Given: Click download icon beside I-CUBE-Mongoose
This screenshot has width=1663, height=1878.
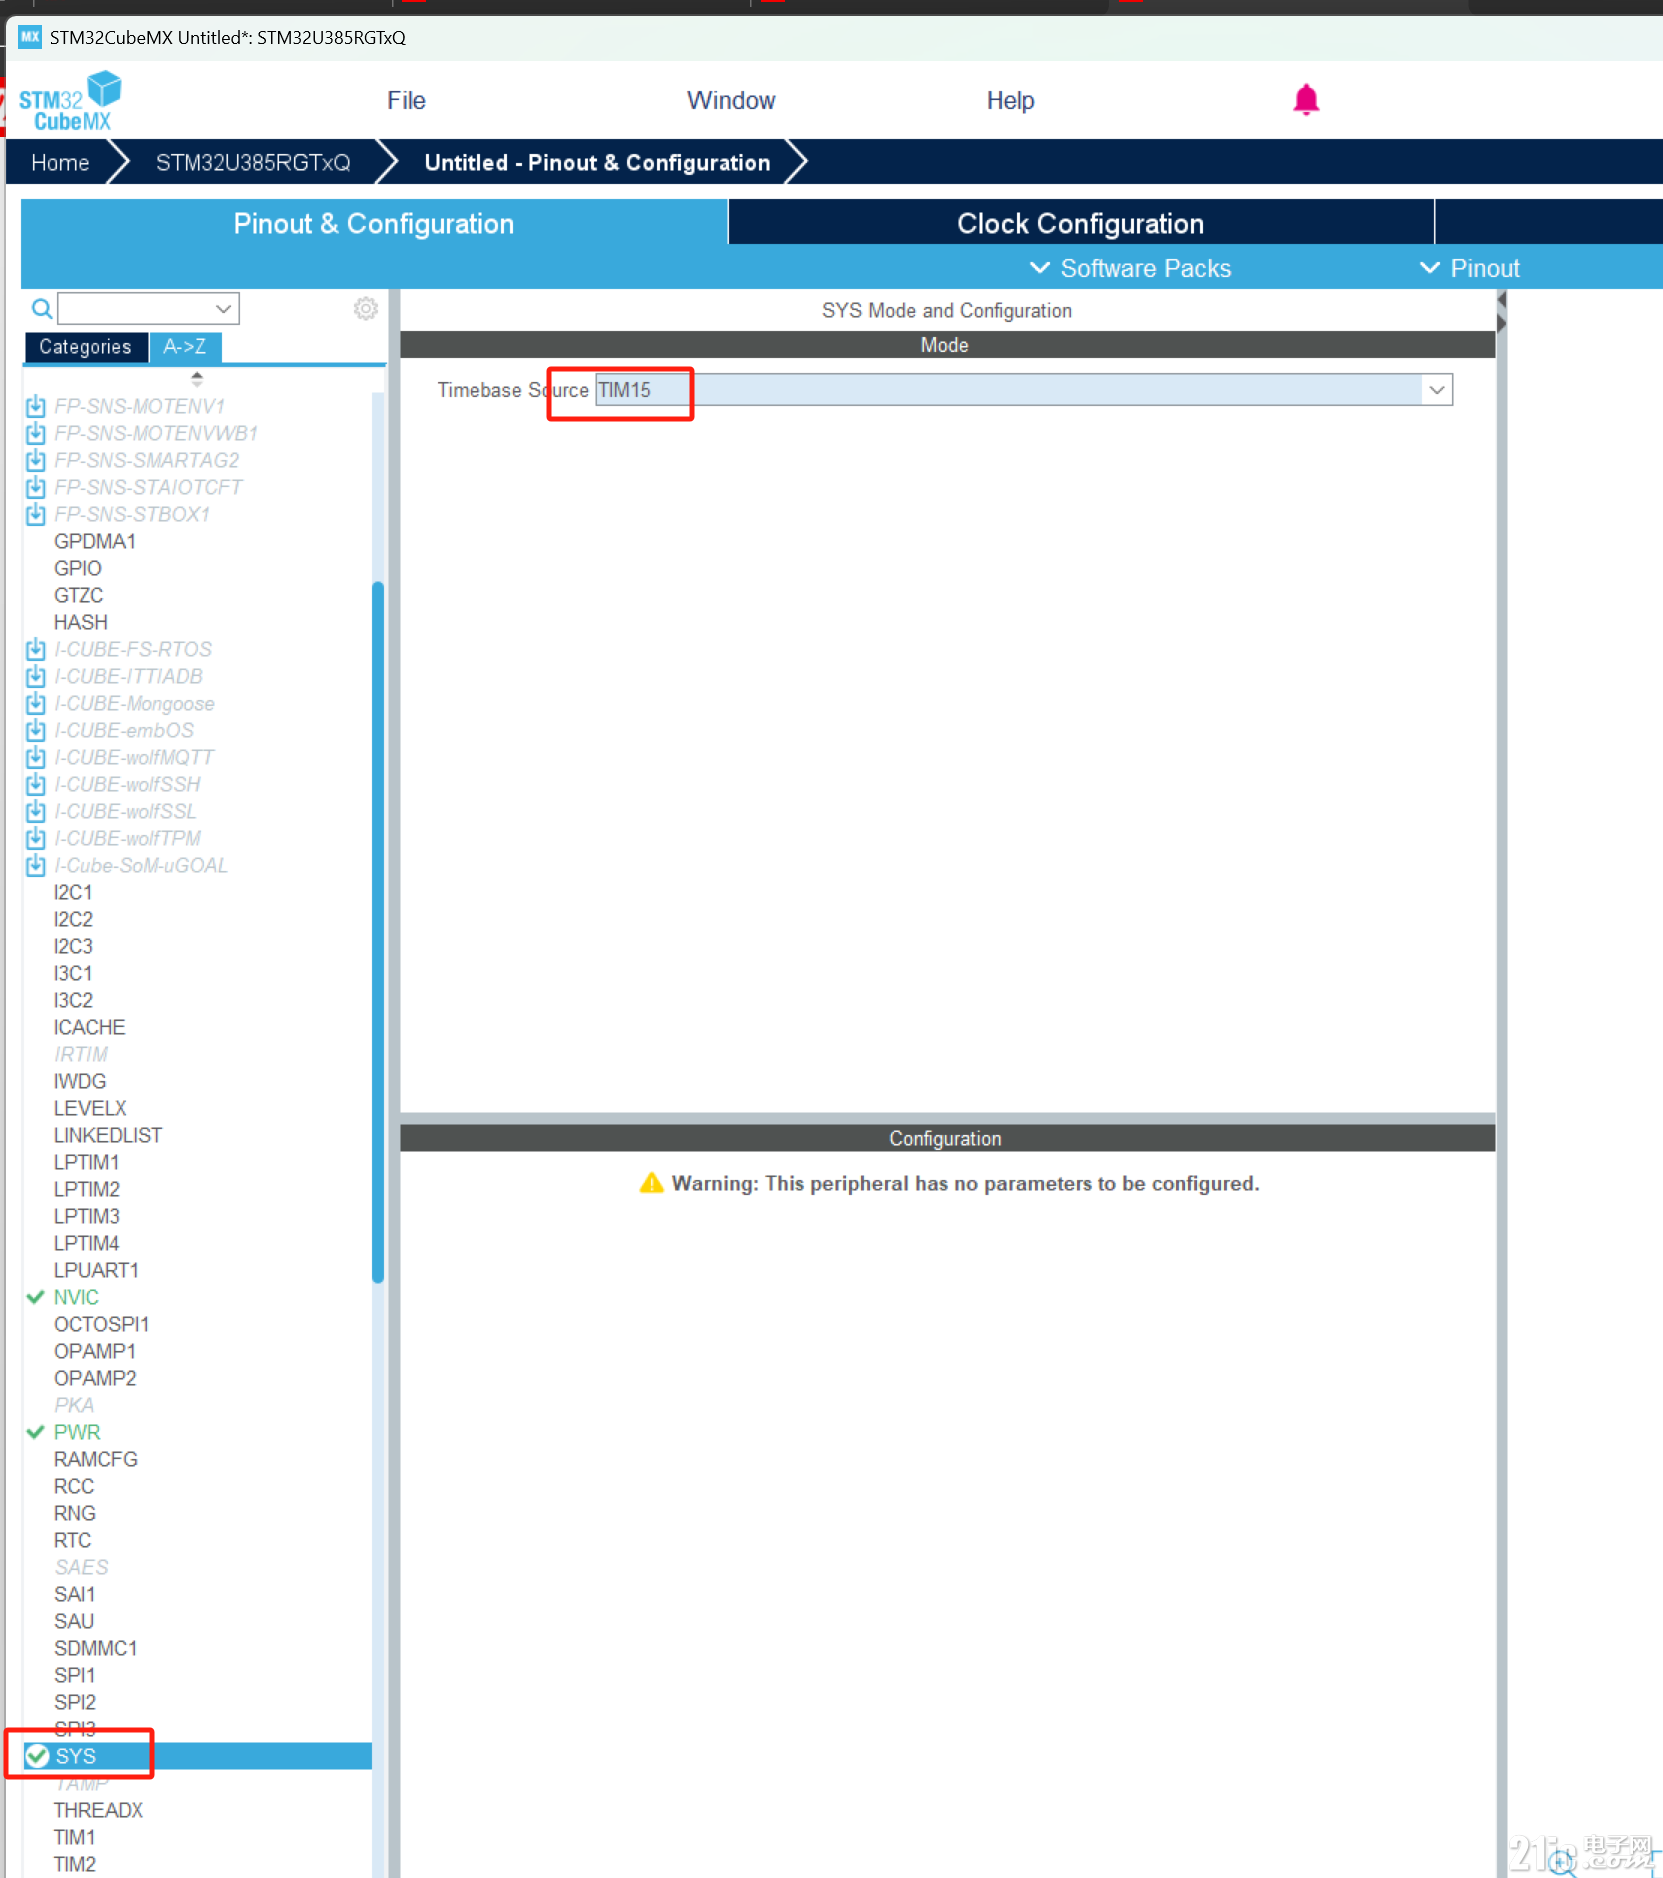Looking at the screenshot, I should pyautogui.click(x=36, y=703).
